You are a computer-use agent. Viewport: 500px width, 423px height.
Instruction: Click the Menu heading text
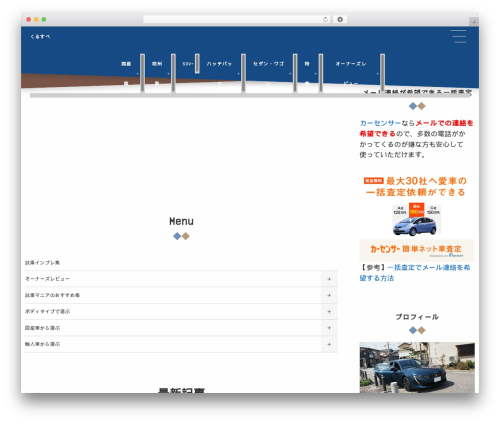pos(181,221)
